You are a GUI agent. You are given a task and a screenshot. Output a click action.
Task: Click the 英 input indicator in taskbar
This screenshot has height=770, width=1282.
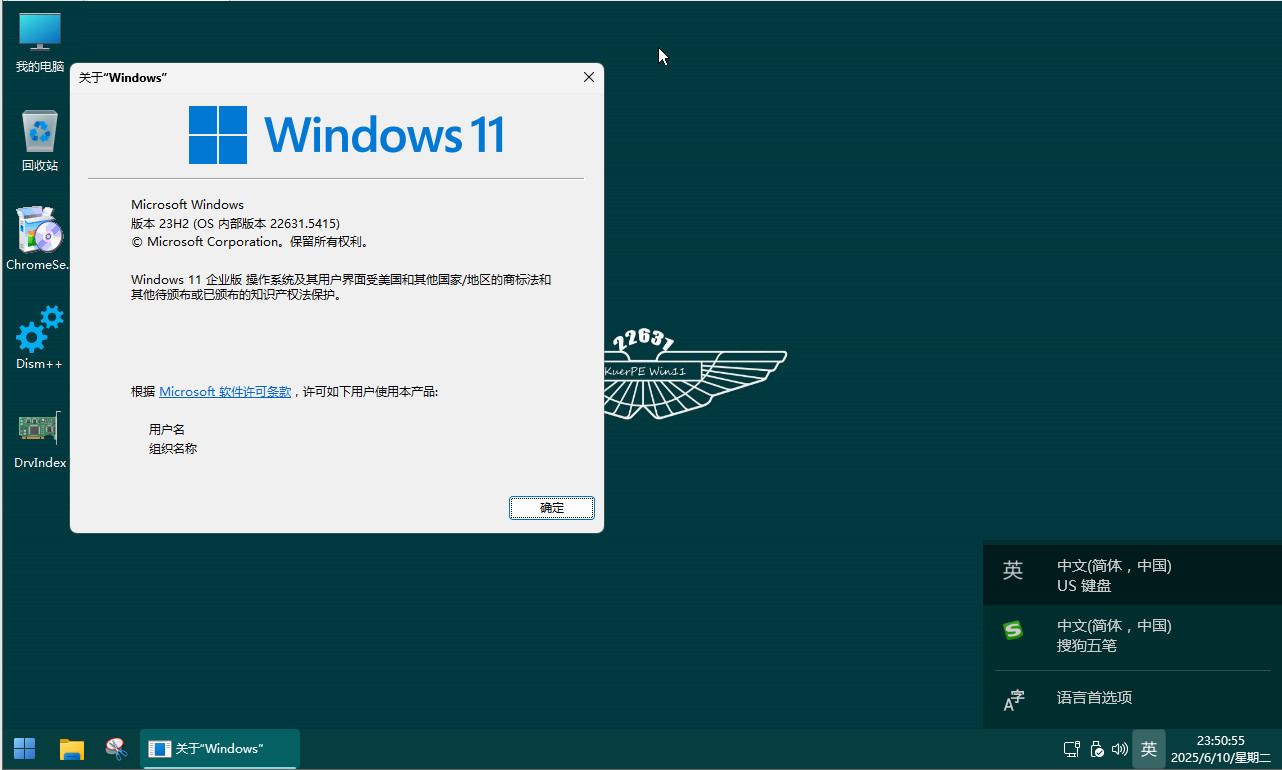coord(1149,749)
